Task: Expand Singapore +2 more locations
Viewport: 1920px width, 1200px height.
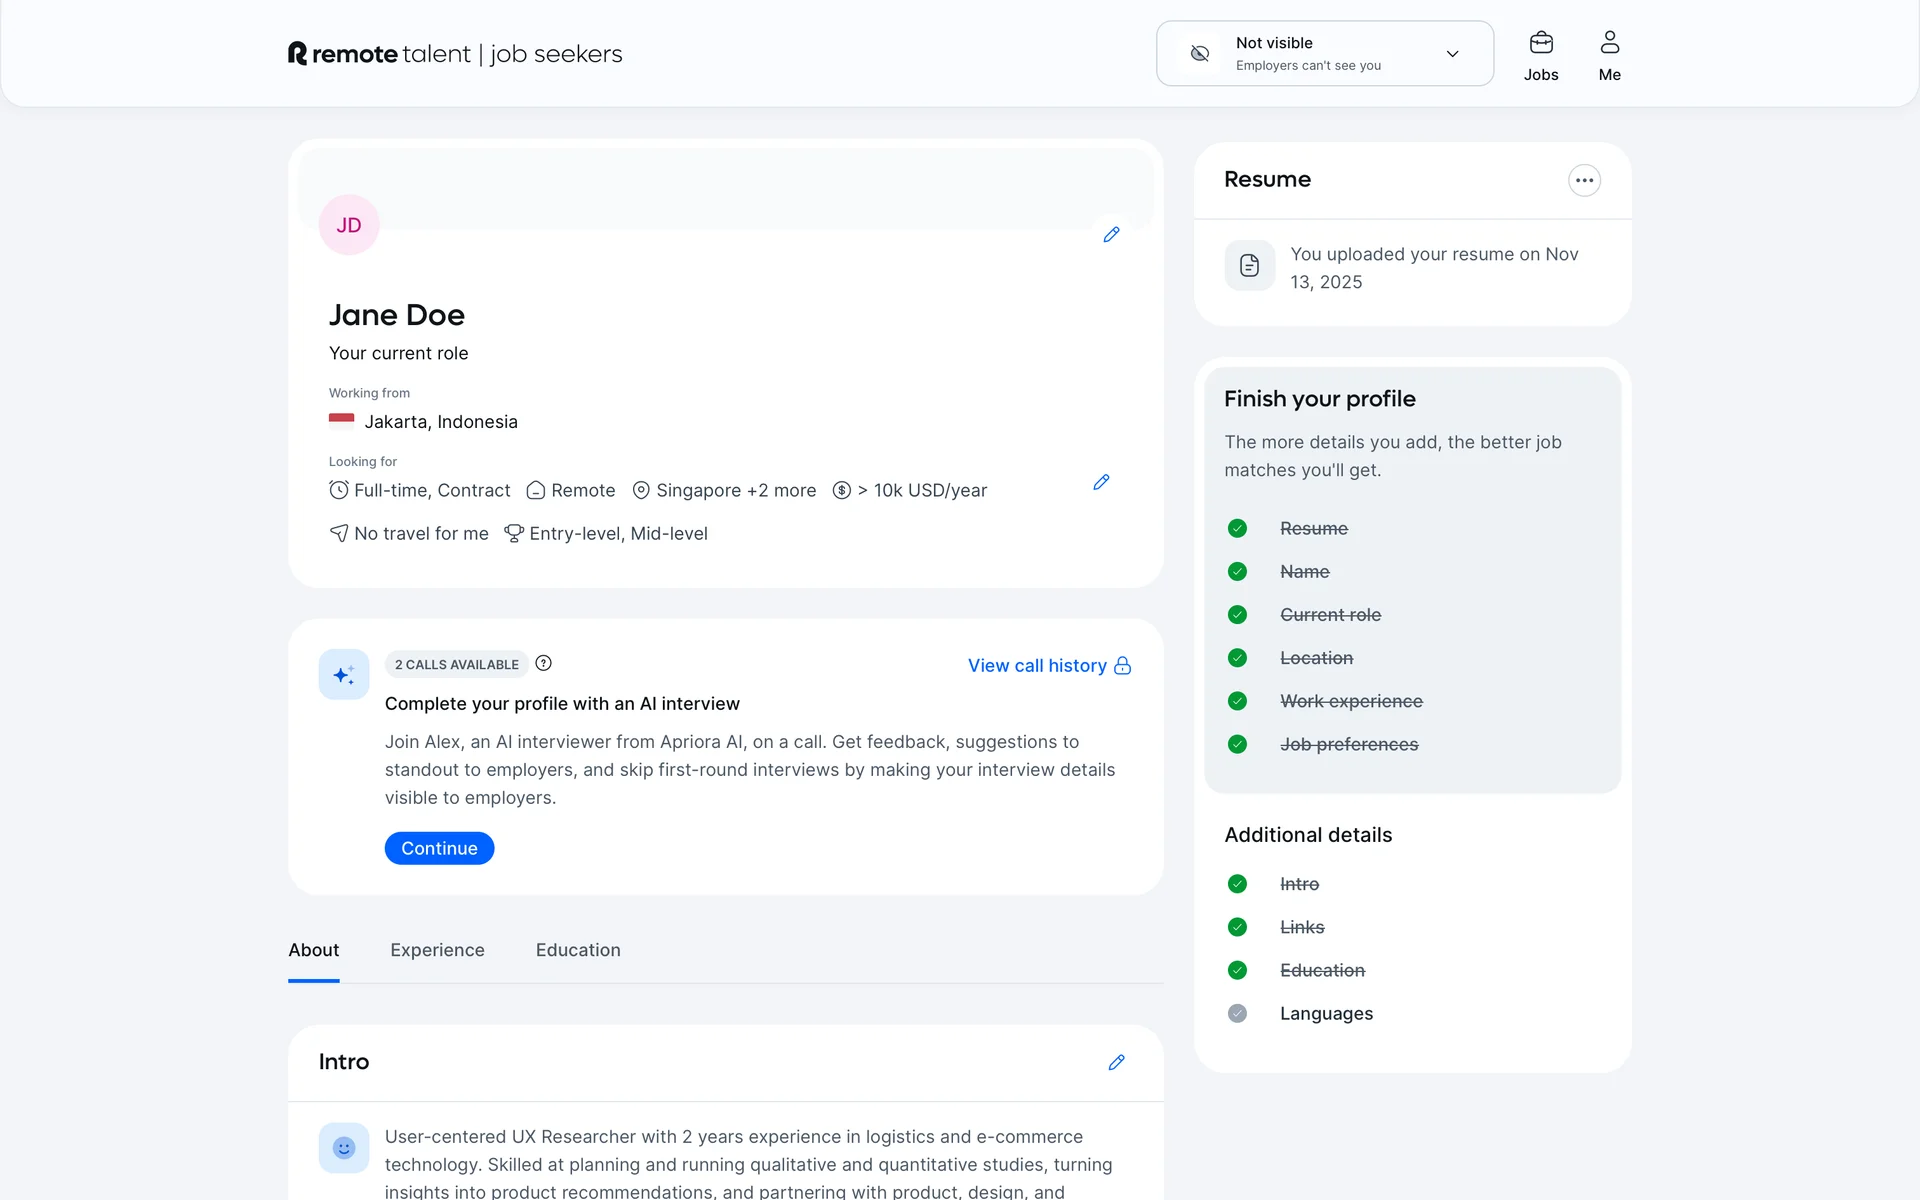Action: pos(736,491)
